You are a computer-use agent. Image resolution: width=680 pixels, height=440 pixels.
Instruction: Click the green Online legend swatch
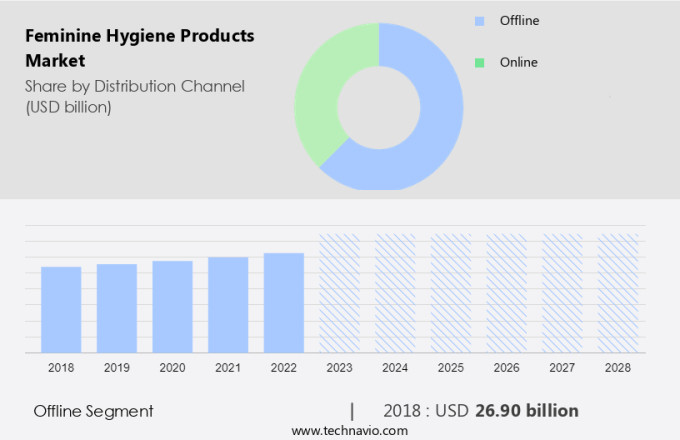click(x=480, y=62)
